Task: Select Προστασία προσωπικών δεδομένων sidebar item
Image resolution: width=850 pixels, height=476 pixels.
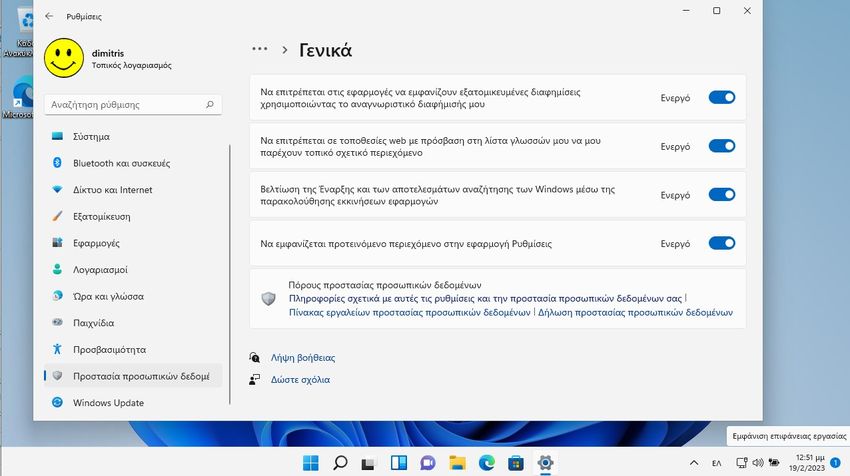Action: [x=133, y=376]
